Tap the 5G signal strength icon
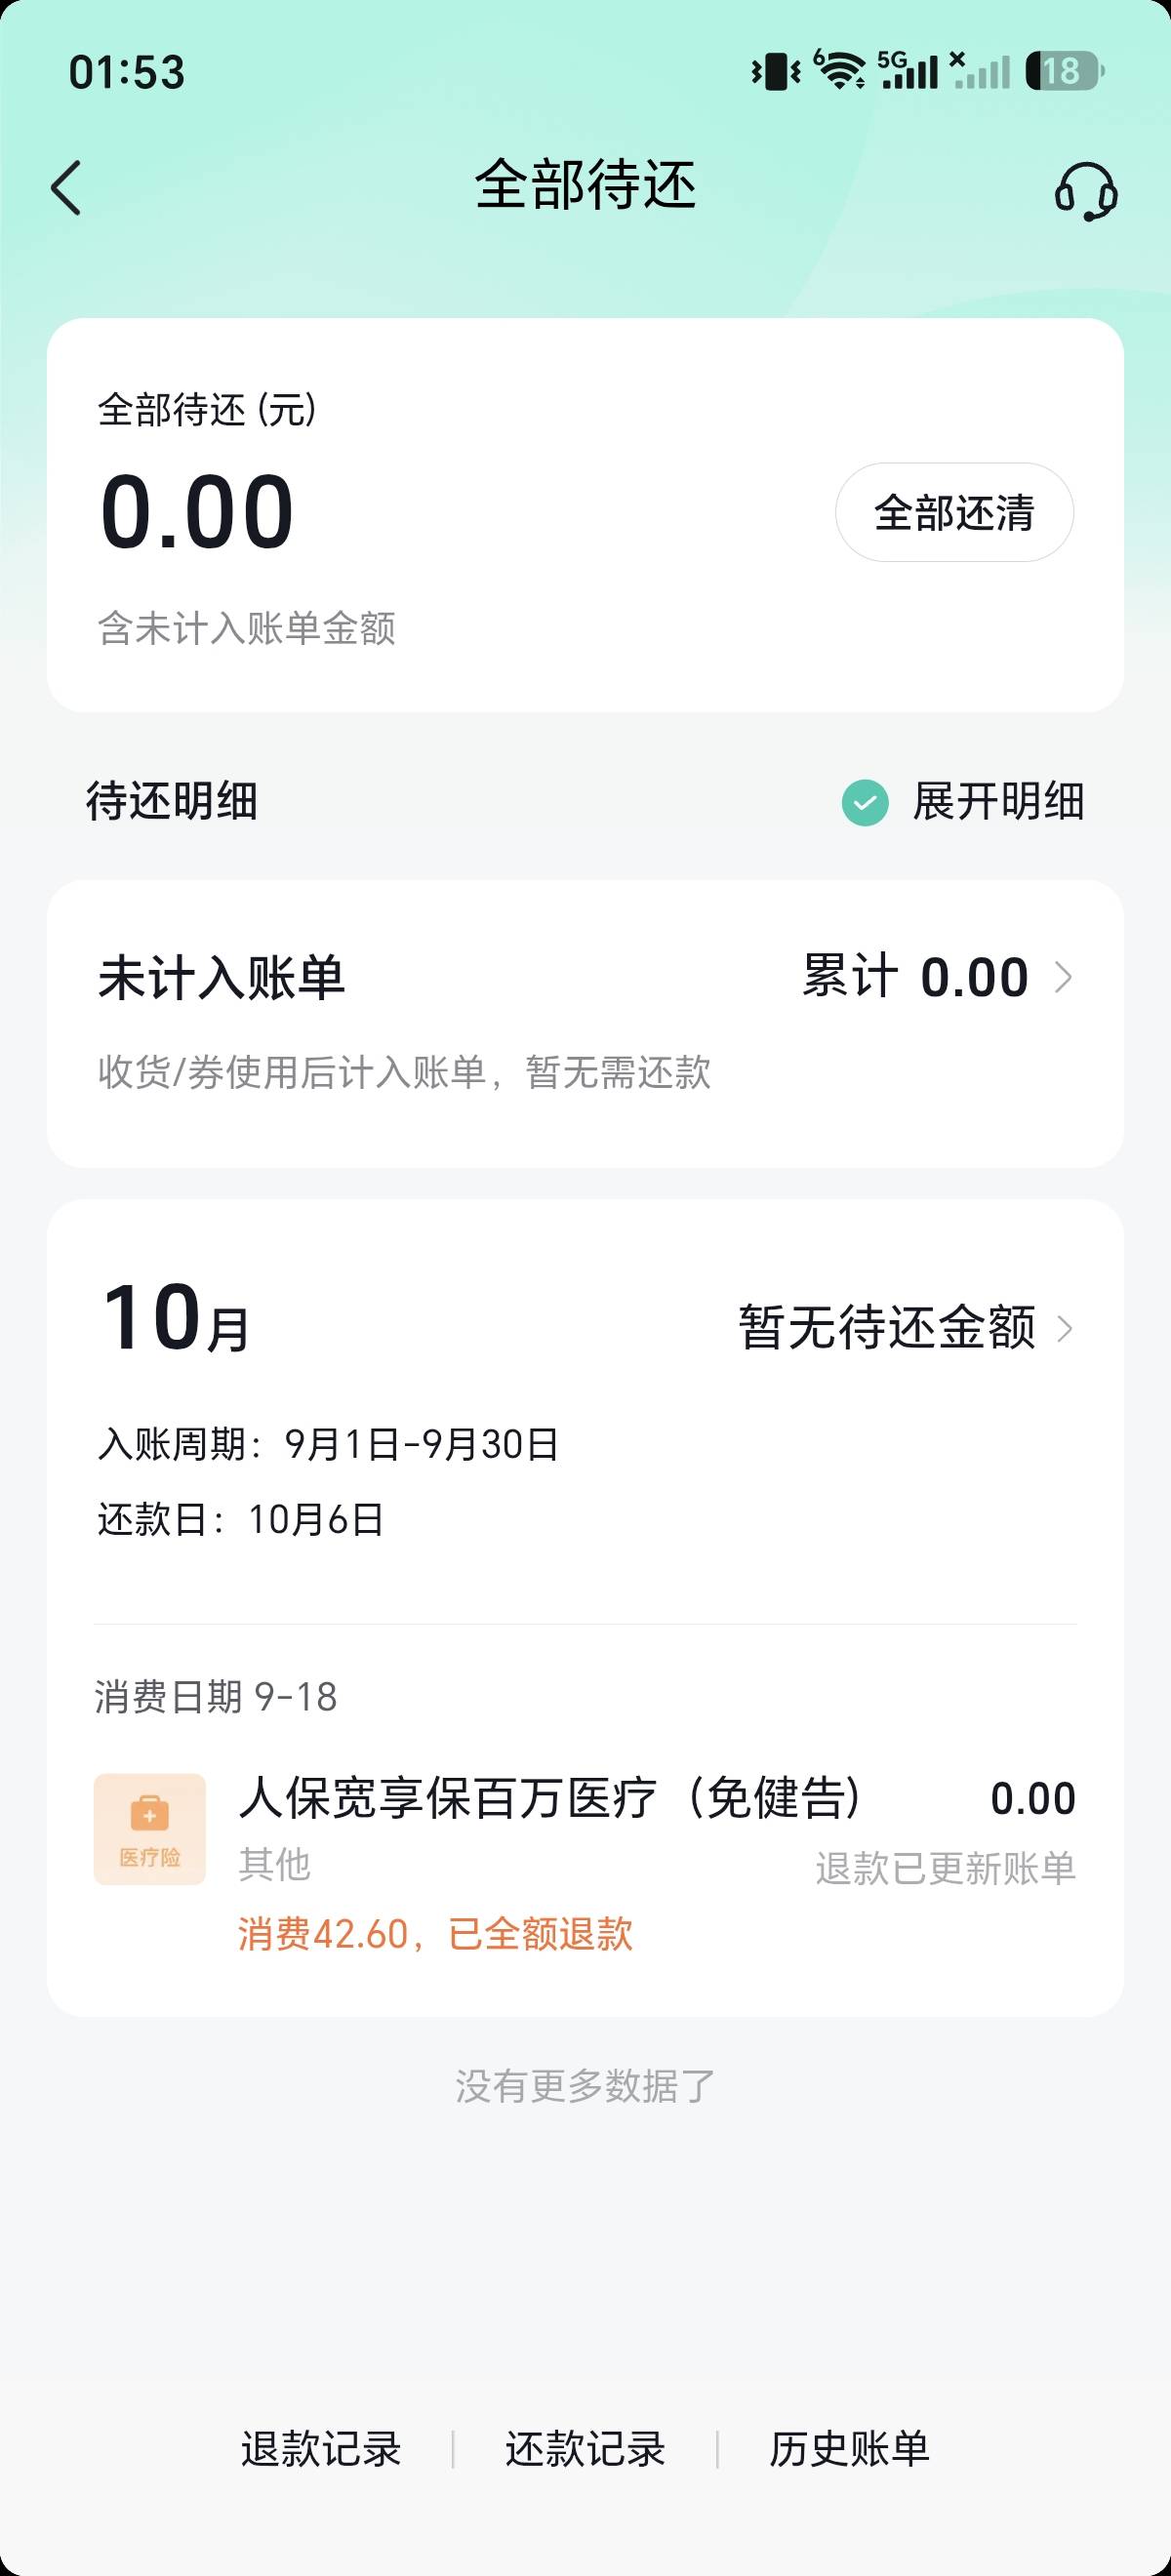Image resolution: width=1171 pixels, height=2576 pixels. [x=908, y=70]
